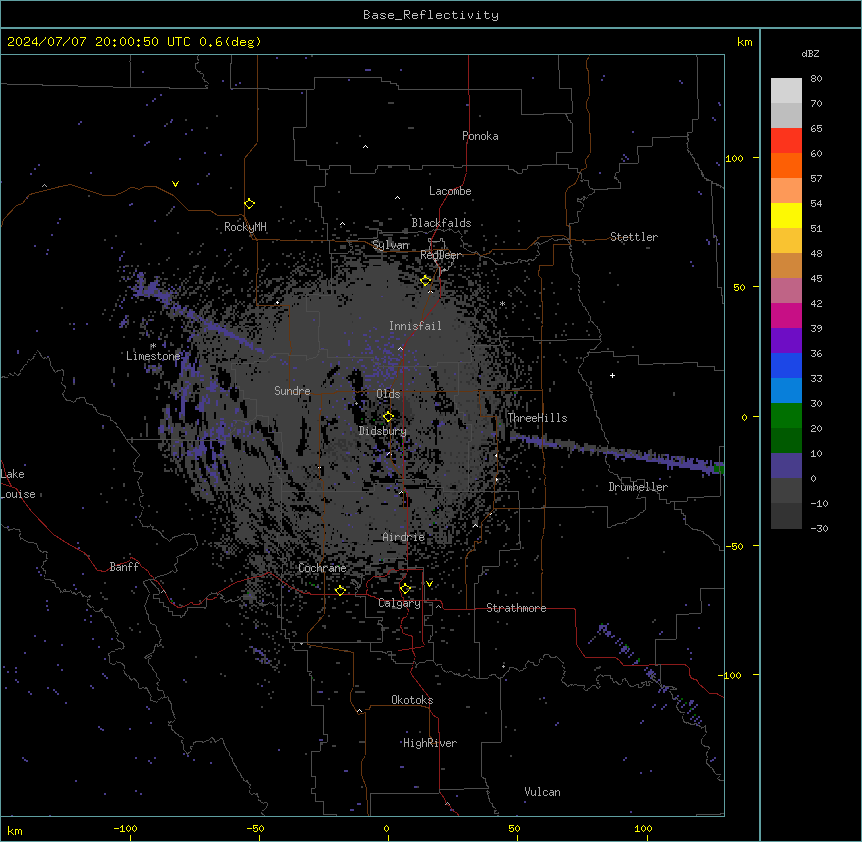Click the Limestone label

tap(153, 356)
